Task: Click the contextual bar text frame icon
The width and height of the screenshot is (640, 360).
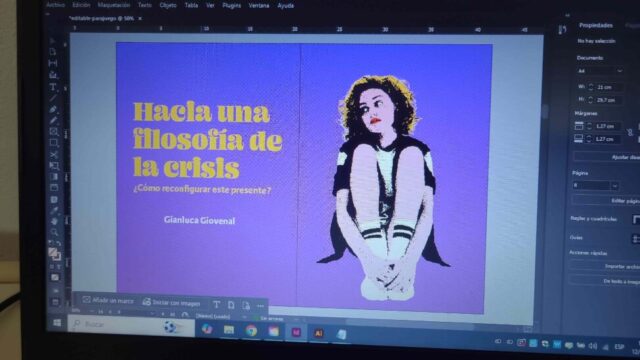Action: click(x=216, y=304)
